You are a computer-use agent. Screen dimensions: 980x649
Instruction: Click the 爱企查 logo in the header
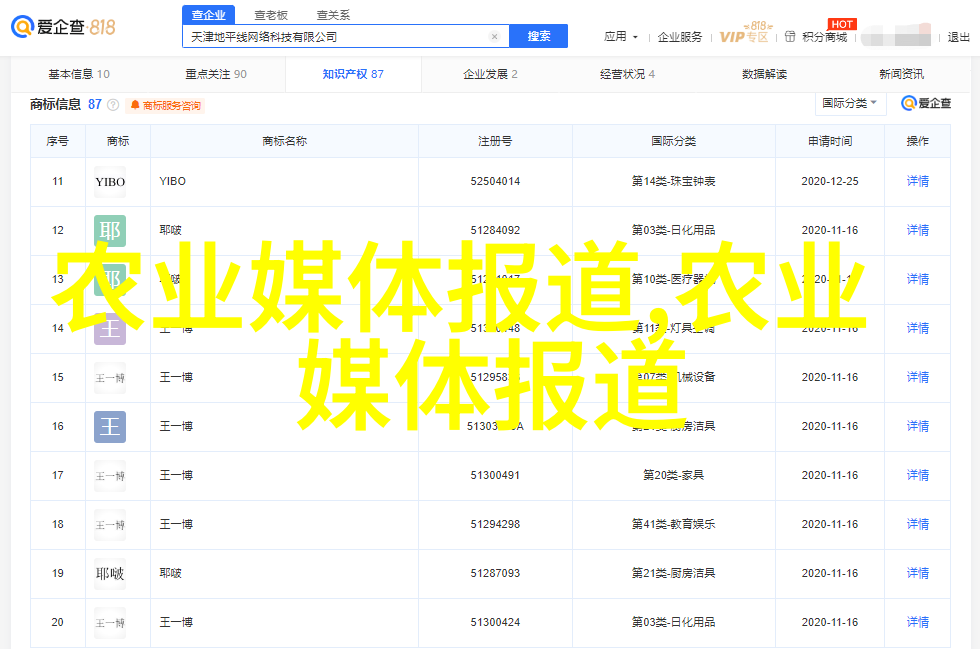point(63,27)
